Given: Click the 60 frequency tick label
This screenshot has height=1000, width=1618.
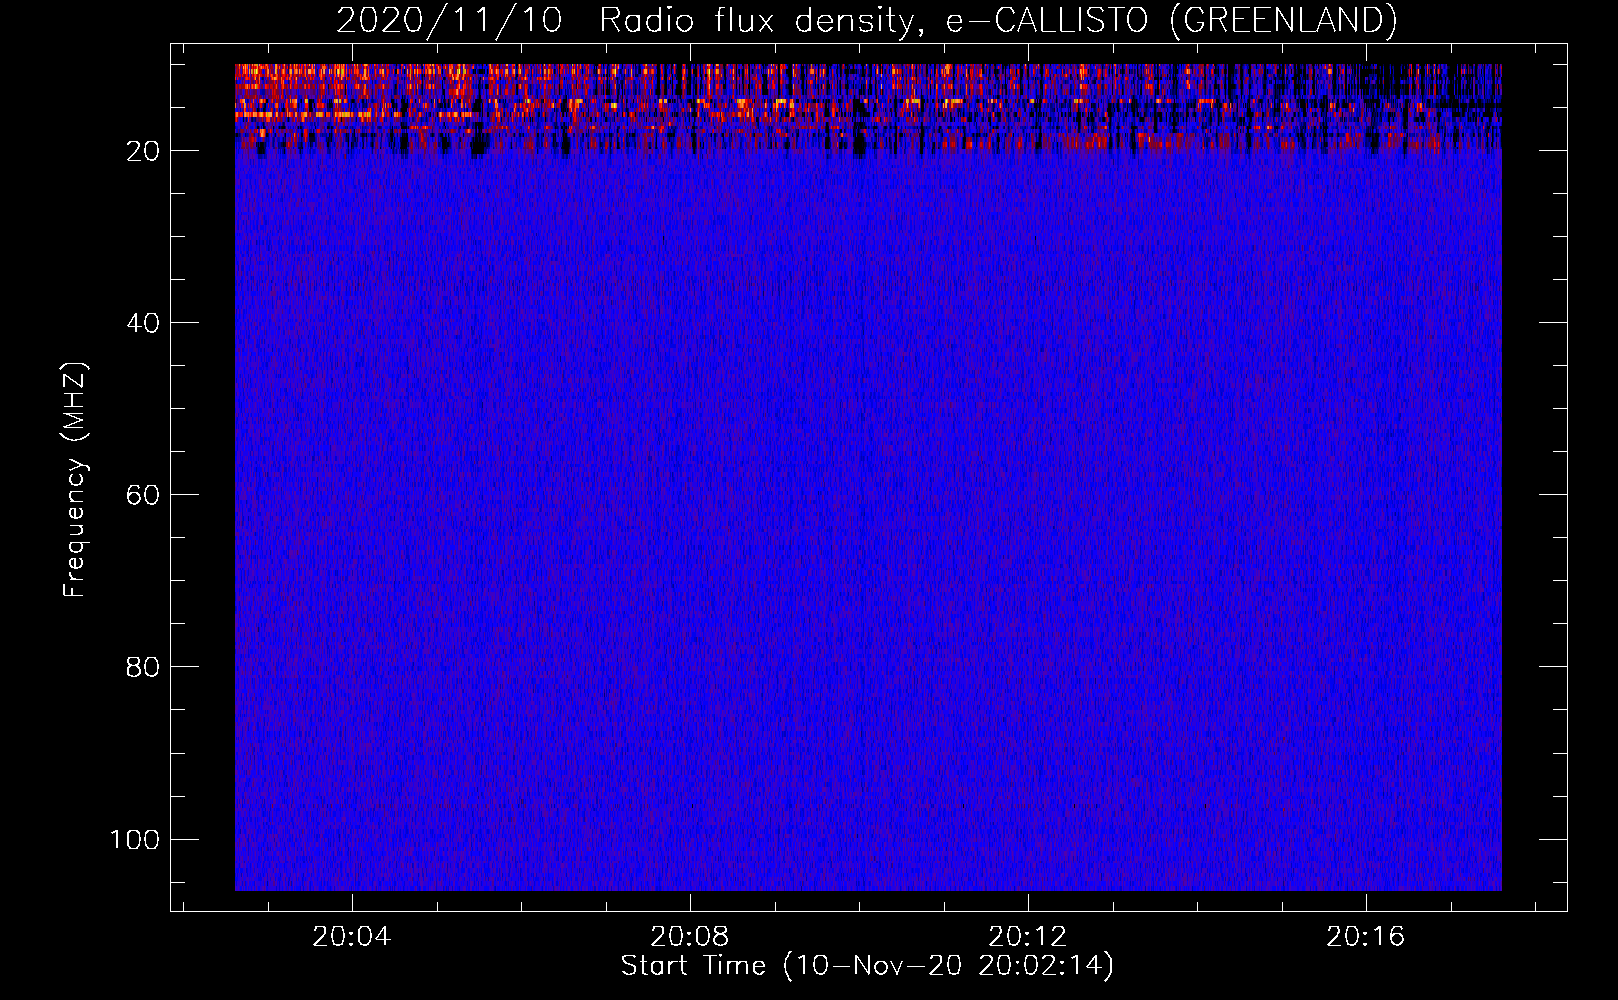Looking at the screenshot, I should (x=143, y=495).
